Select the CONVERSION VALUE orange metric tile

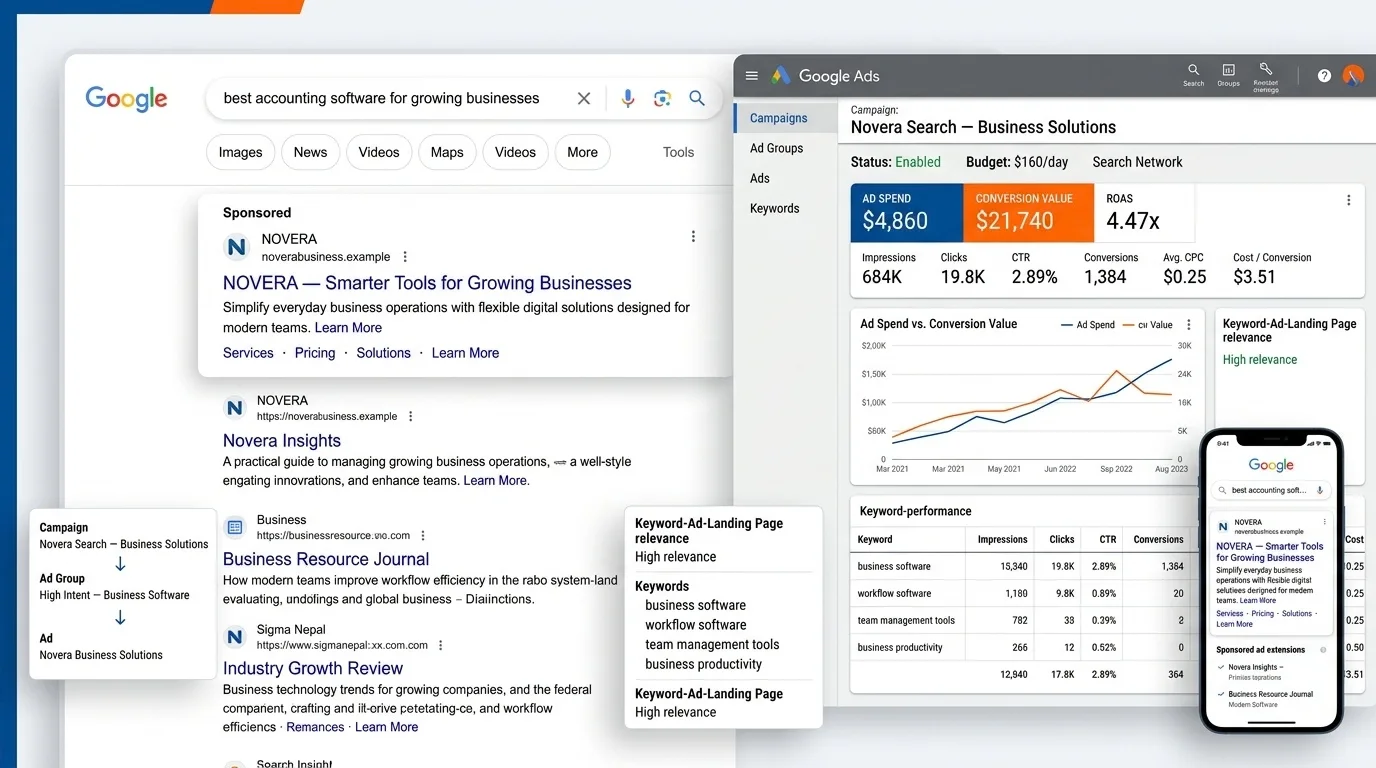(1028, 213)
